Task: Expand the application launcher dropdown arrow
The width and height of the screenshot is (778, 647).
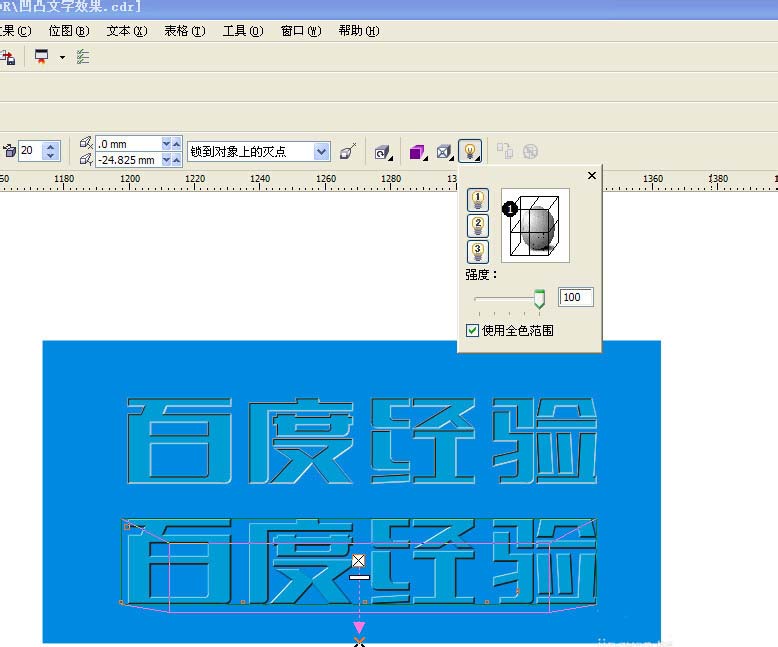Action: point(62,57)
